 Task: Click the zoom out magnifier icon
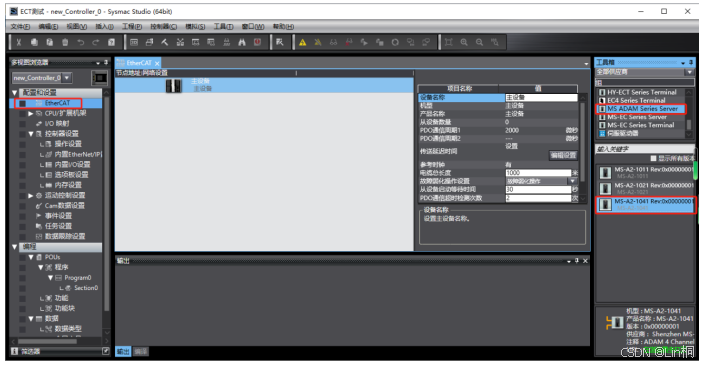coord(479,42)
